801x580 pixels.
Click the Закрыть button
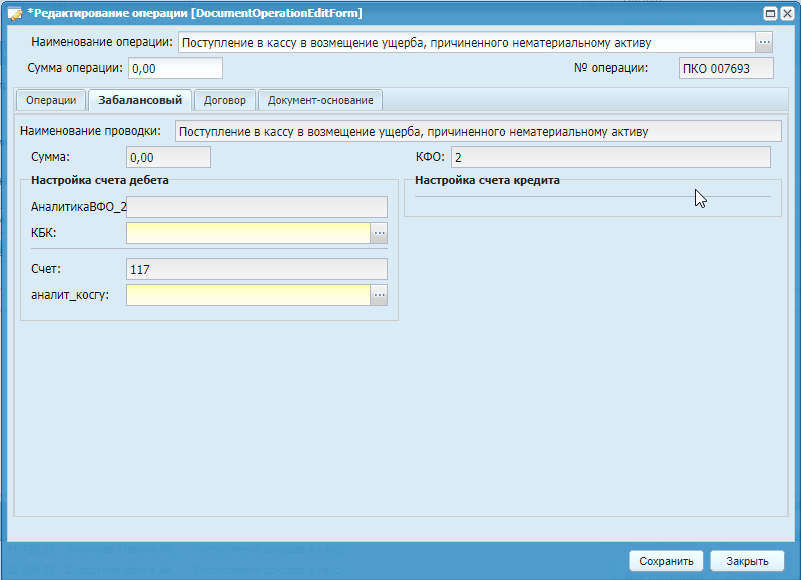coord(747,561)
